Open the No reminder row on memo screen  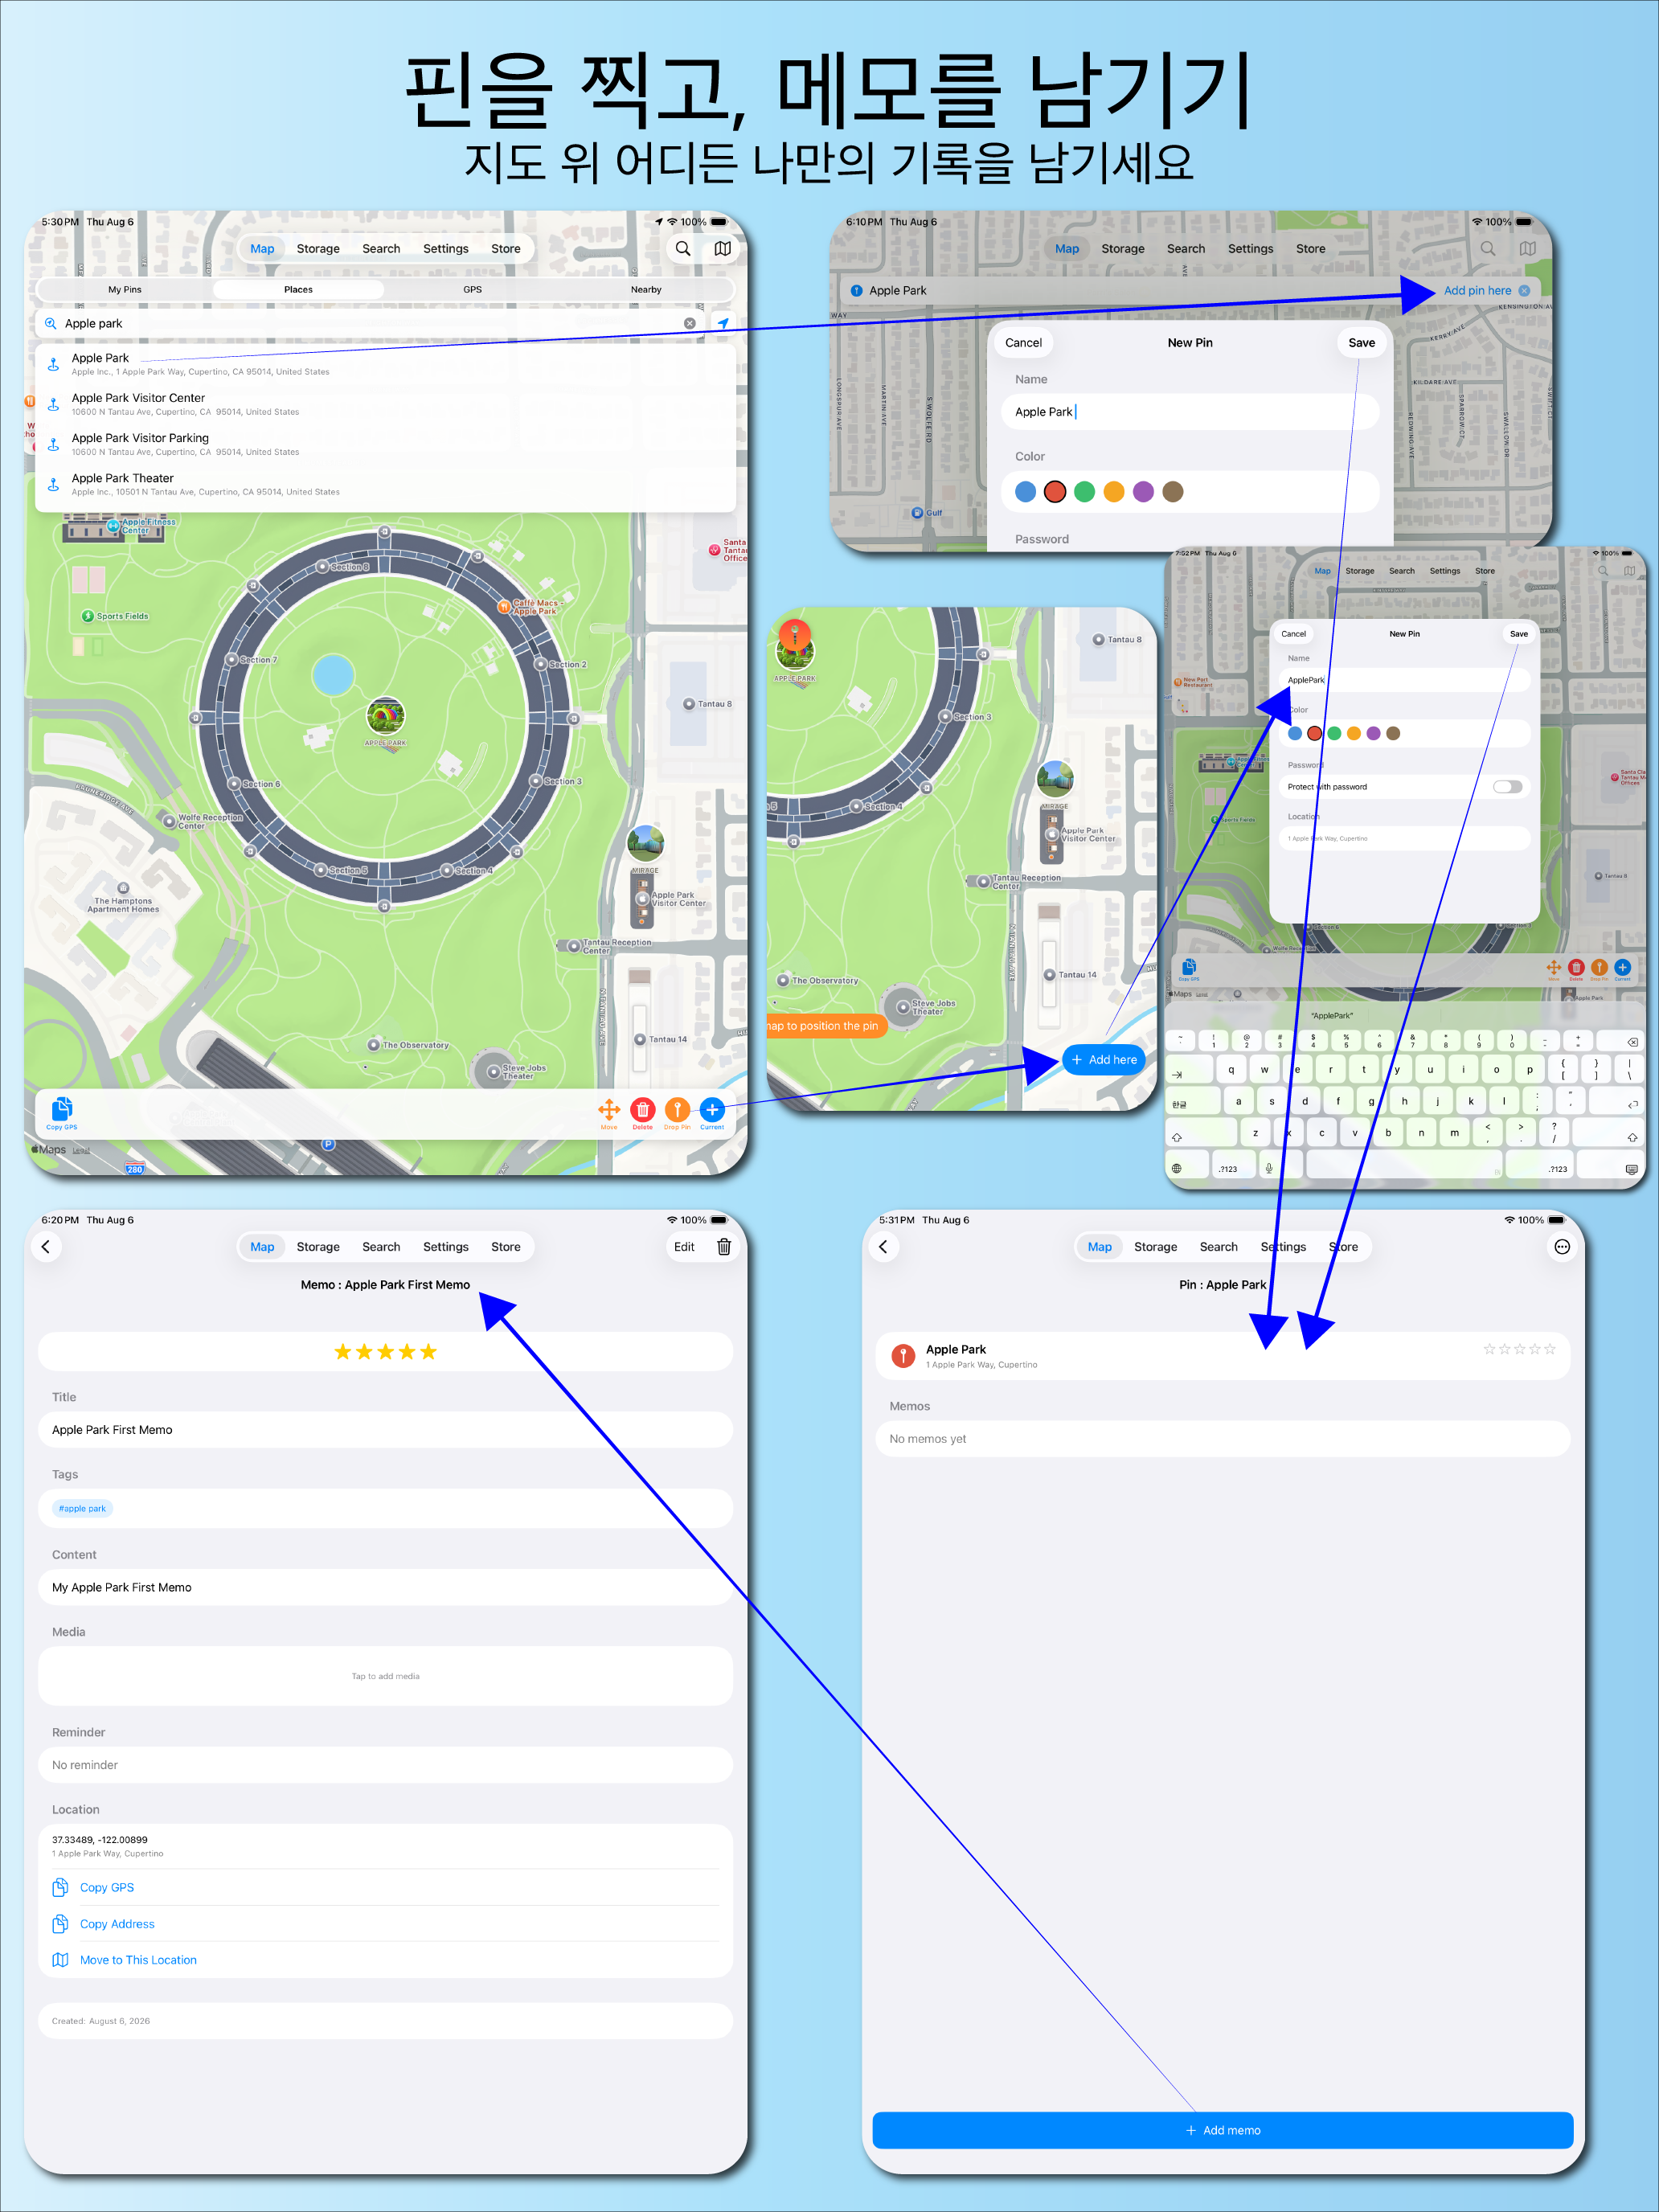point(385,1765)
